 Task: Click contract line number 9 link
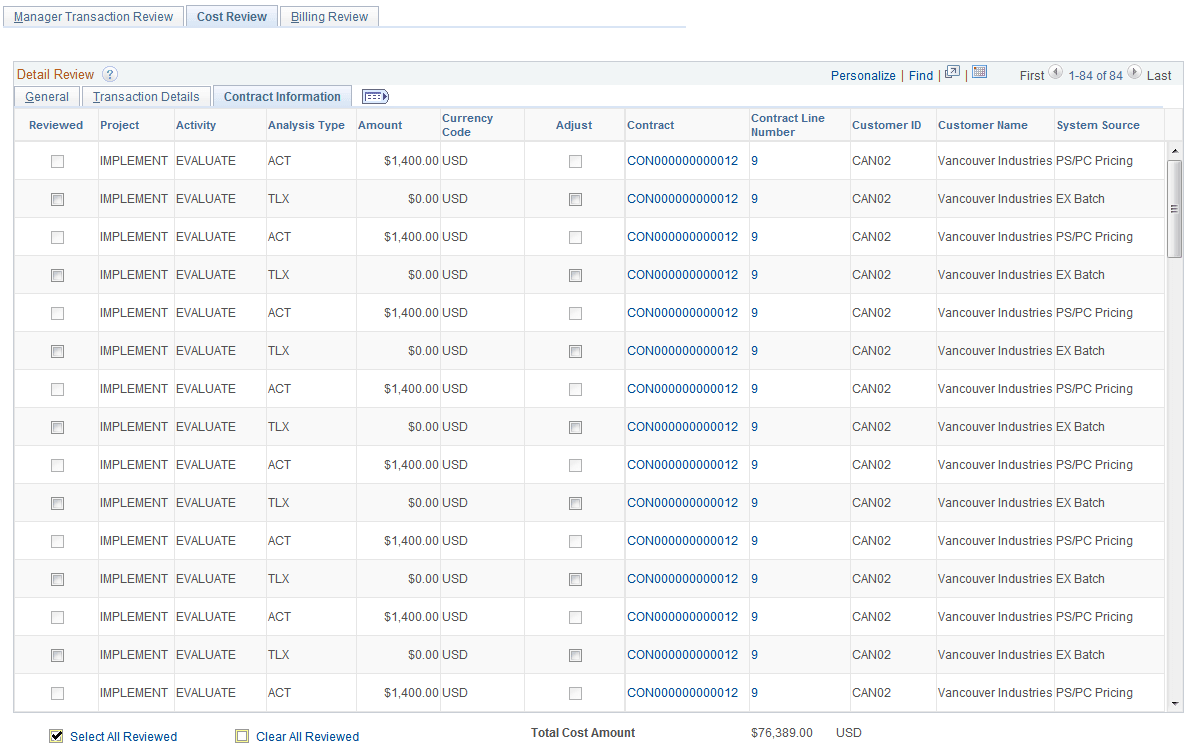click(754, 161)
